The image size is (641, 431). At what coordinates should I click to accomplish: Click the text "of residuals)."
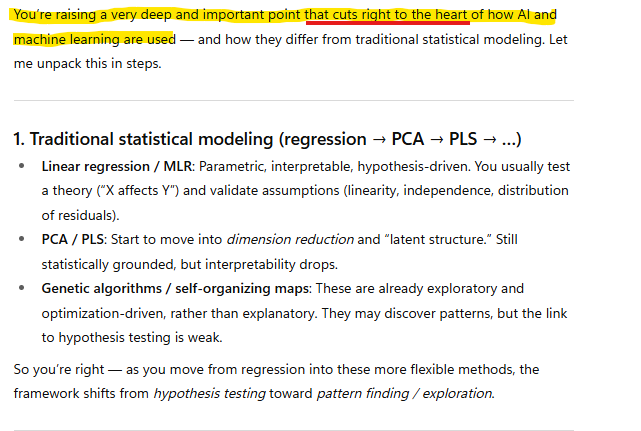tap(81, 214)
